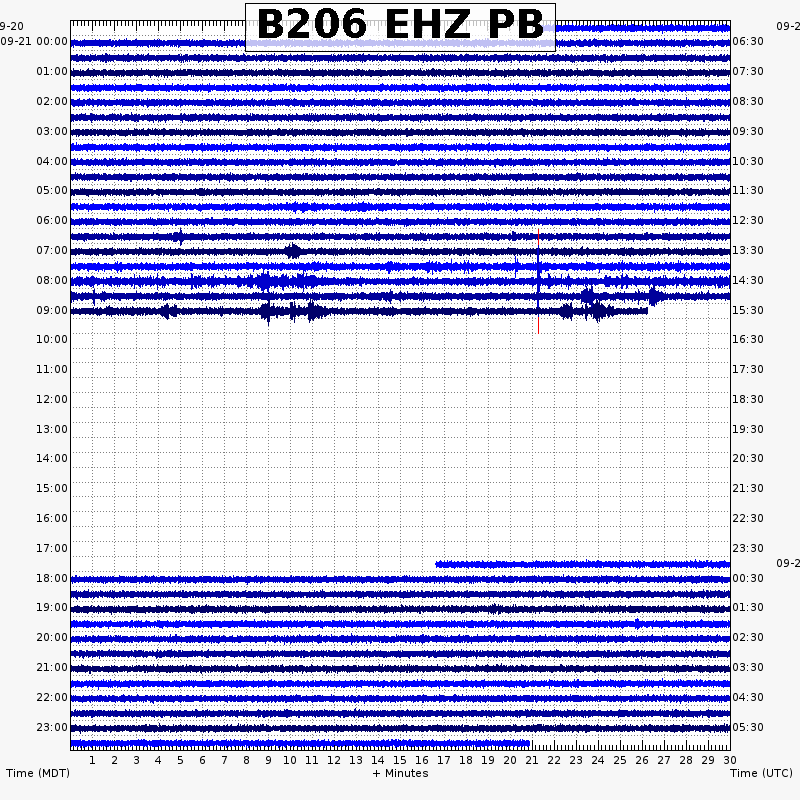Select the 01:30 UTC row label
800x800 pixels.
tap(748, 607)
